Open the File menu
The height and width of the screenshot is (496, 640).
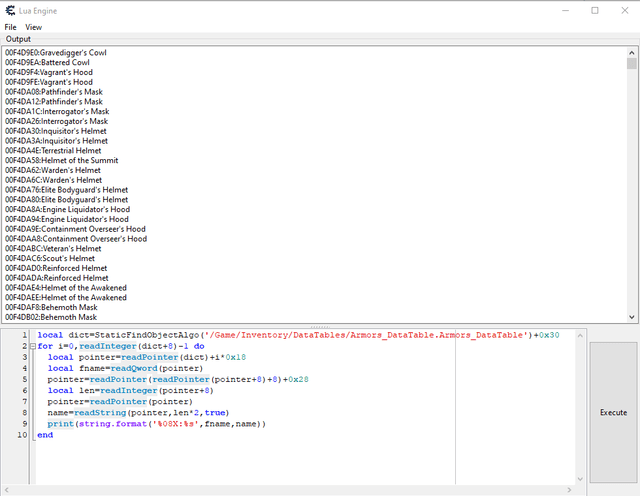(10, 27)
